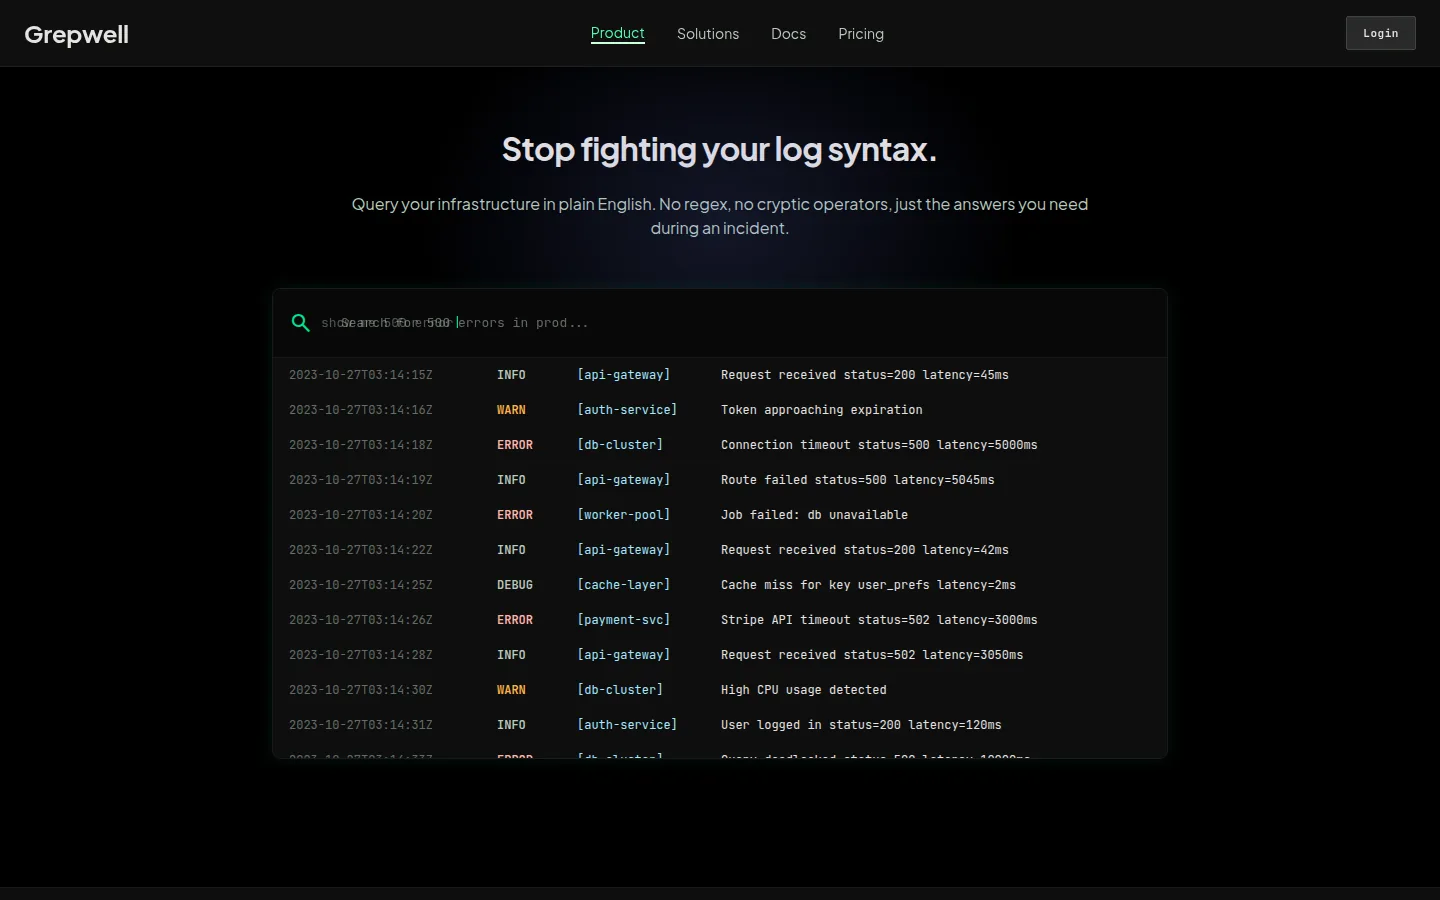Select timestamp 2023-10-27T03:14:15Z
The image size is (1440, 900).
click(x=360, y=375)
